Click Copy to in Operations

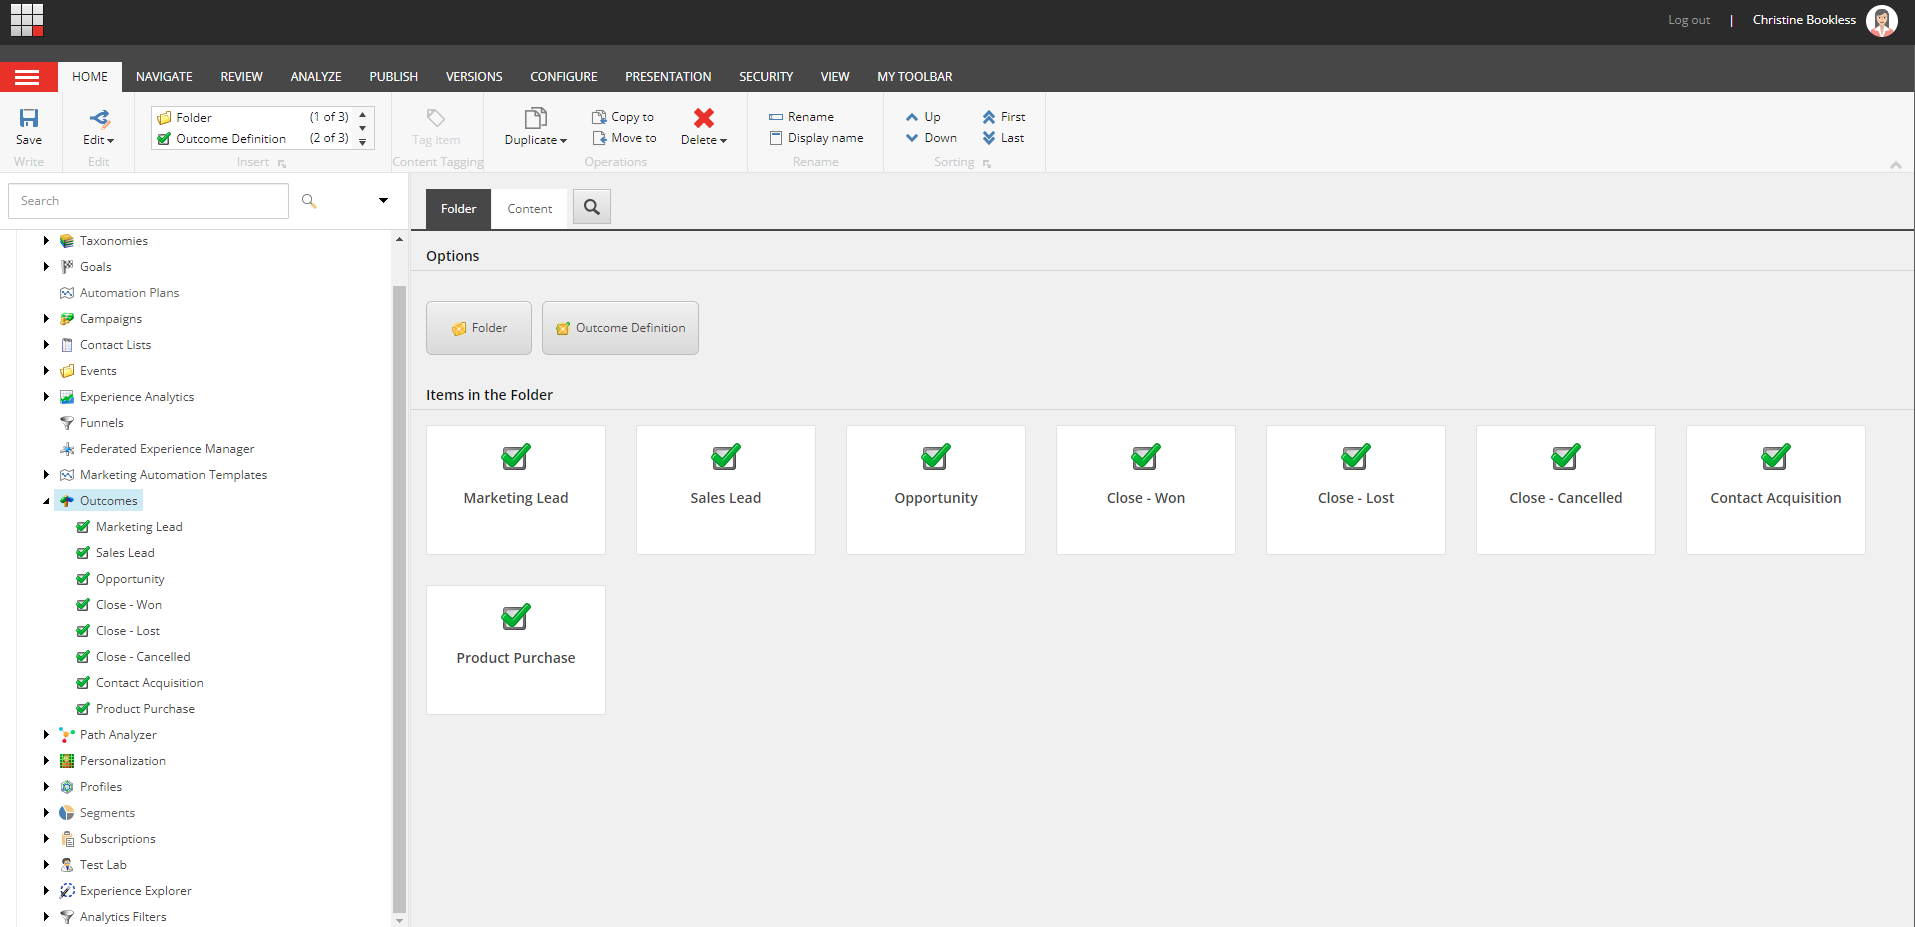pyautogui.click(x=623, y=117)
